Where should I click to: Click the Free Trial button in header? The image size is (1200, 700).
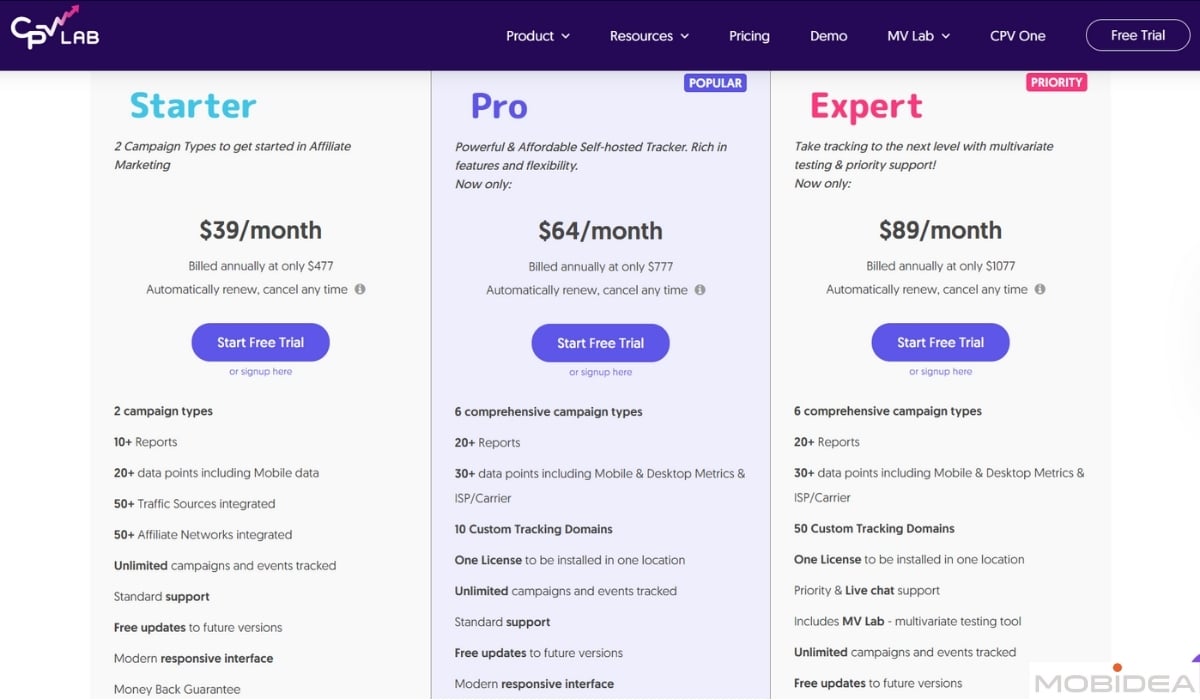(1138, 35)
